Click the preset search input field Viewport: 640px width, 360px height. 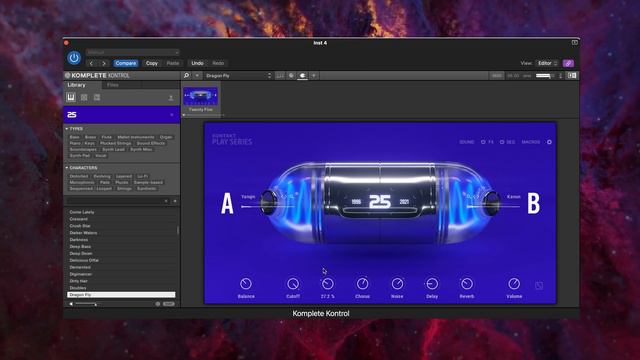point(117,201)
